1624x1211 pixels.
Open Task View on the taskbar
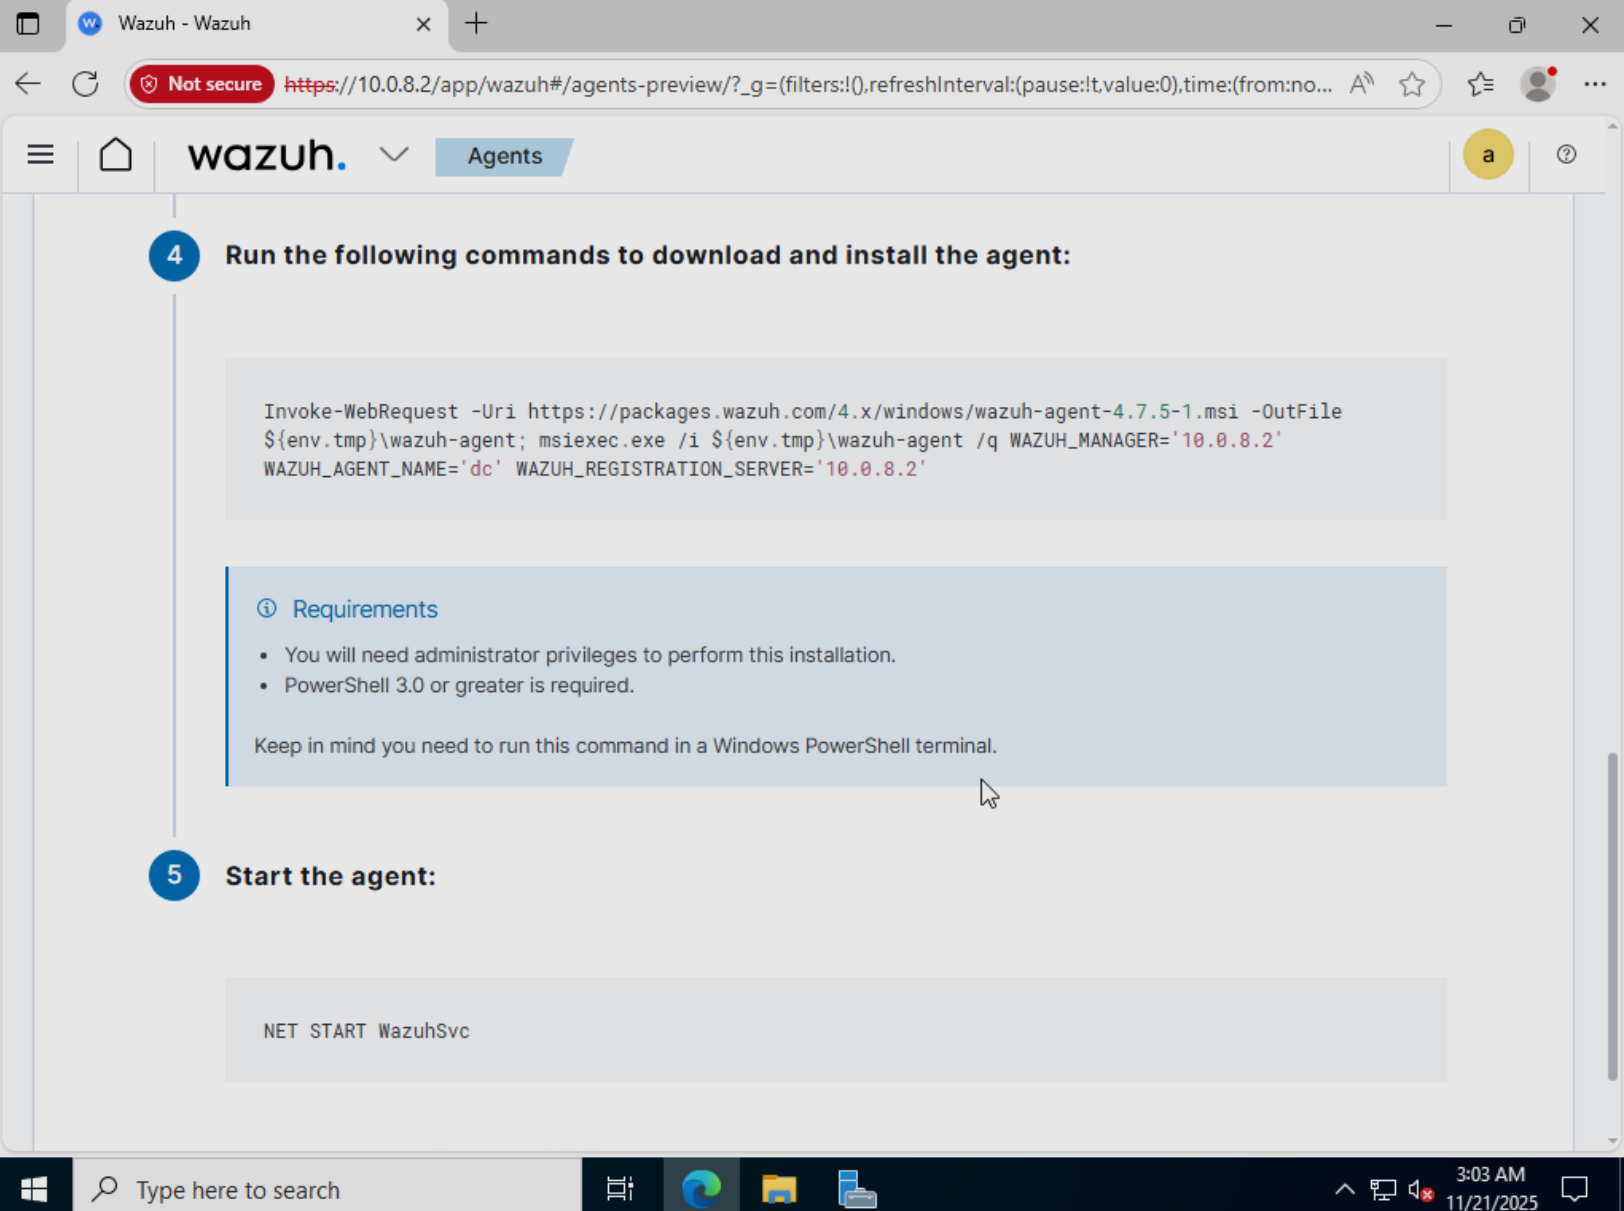coord(620,1188)
